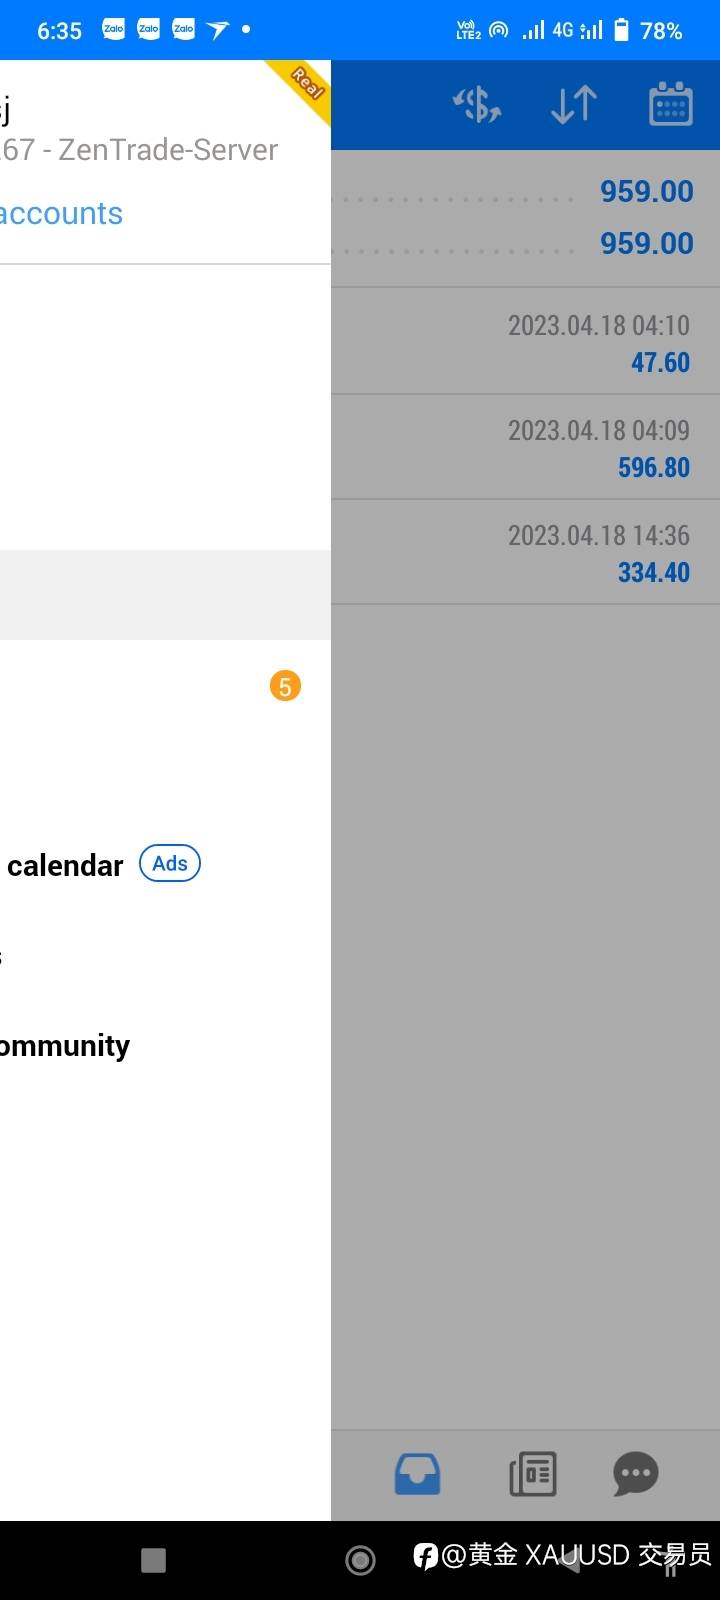Tap the first 959.00 summary value
This screenshot has width=720, height=1600.
tap(646, 191)
